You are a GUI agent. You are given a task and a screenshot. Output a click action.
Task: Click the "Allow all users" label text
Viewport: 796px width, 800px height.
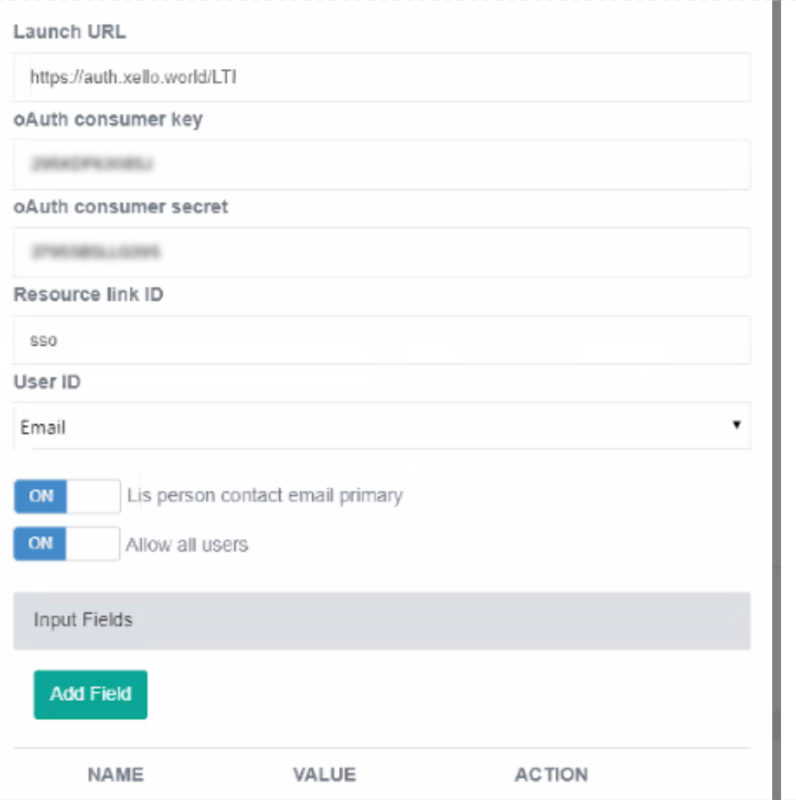pos(187,545)
